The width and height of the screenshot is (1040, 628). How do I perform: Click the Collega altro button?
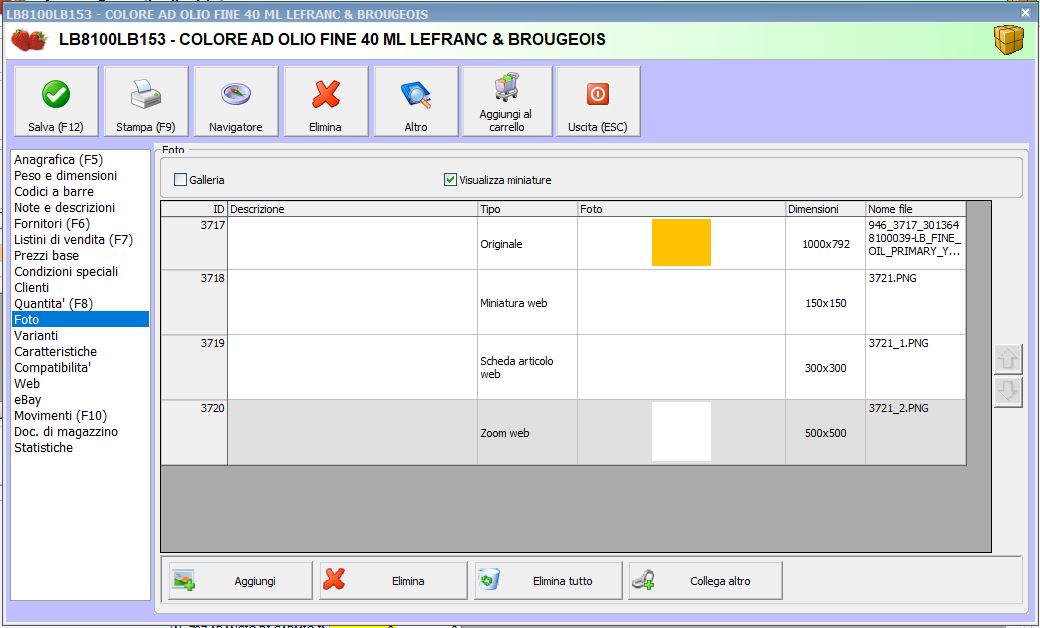(706, 581)
